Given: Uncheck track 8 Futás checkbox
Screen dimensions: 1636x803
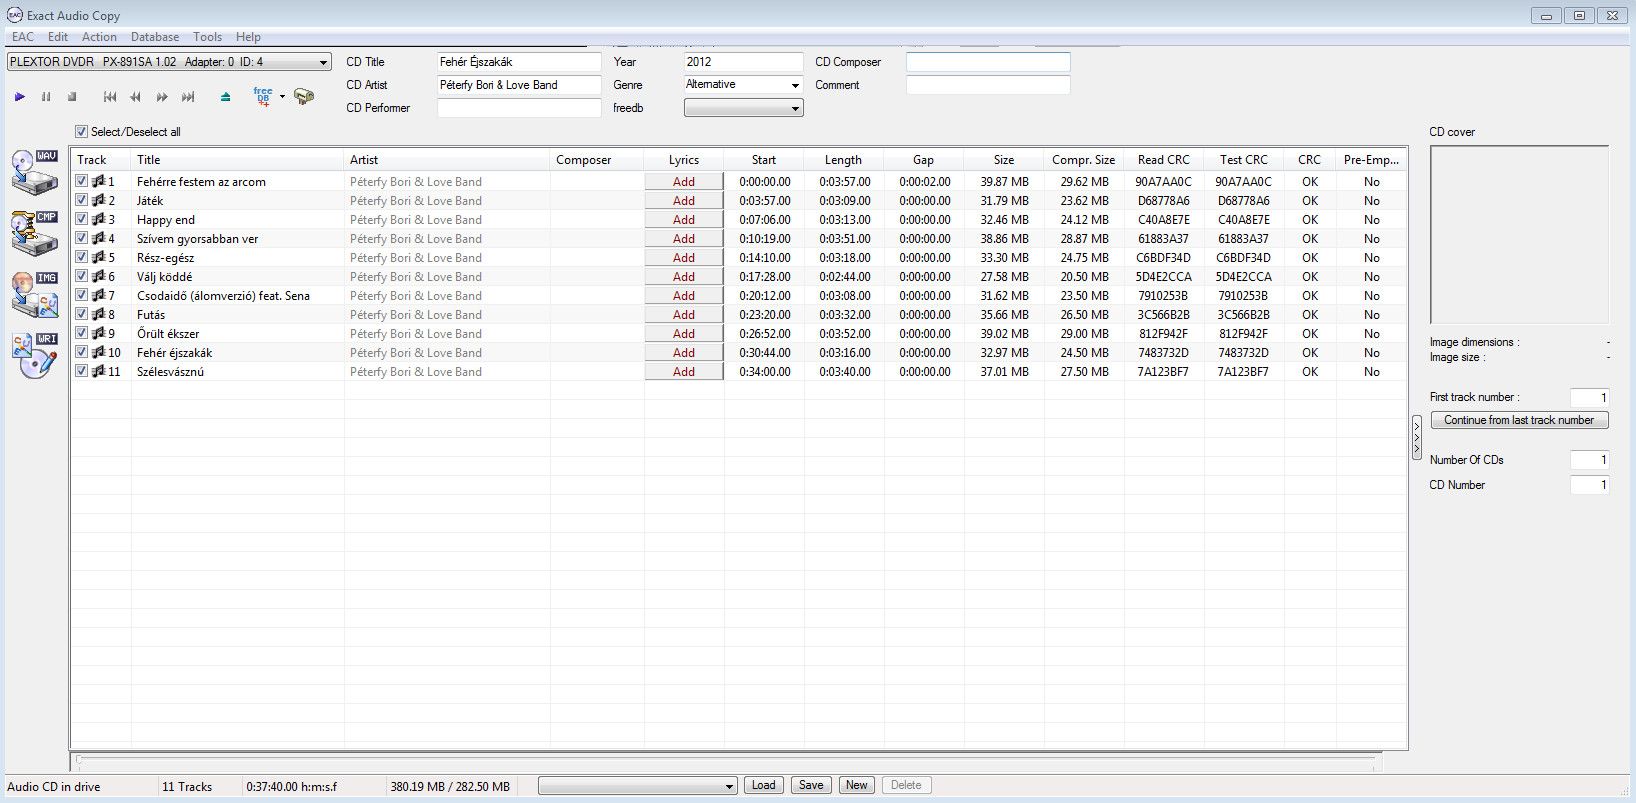Looking at the screenshot, I should [x=82, y=314].
